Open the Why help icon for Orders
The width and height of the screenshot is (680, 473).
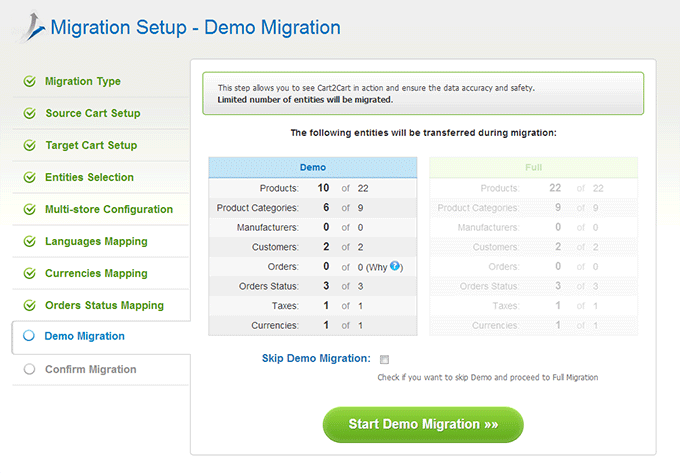[x=395, y=266]
